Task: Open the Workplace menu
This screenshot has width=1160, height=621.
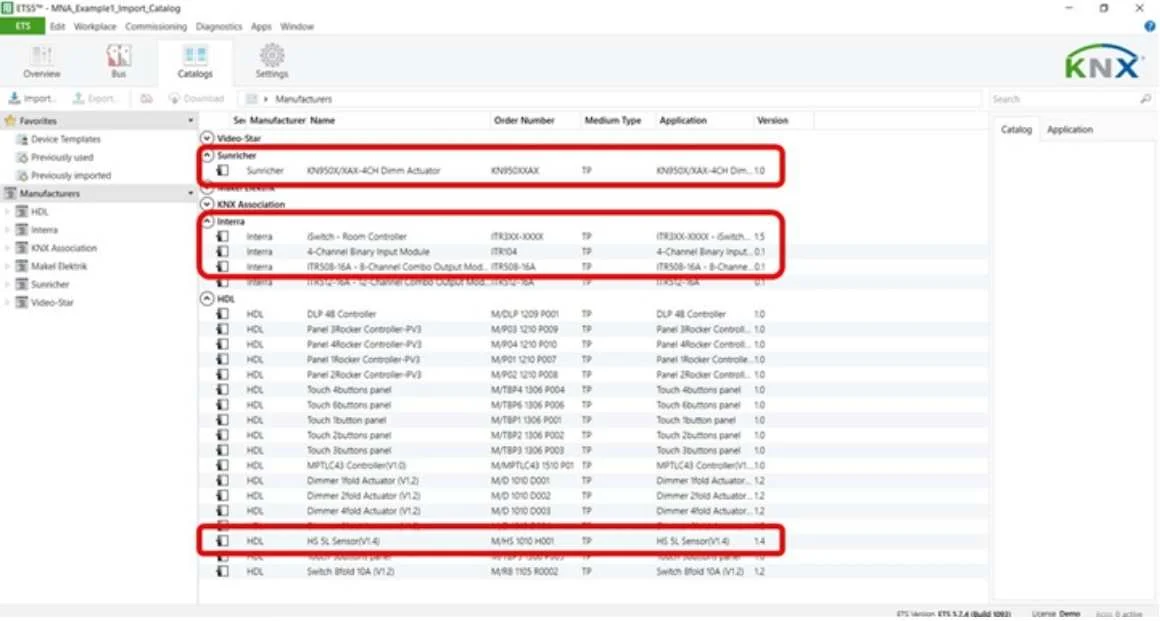Action: tap(95, 26)
